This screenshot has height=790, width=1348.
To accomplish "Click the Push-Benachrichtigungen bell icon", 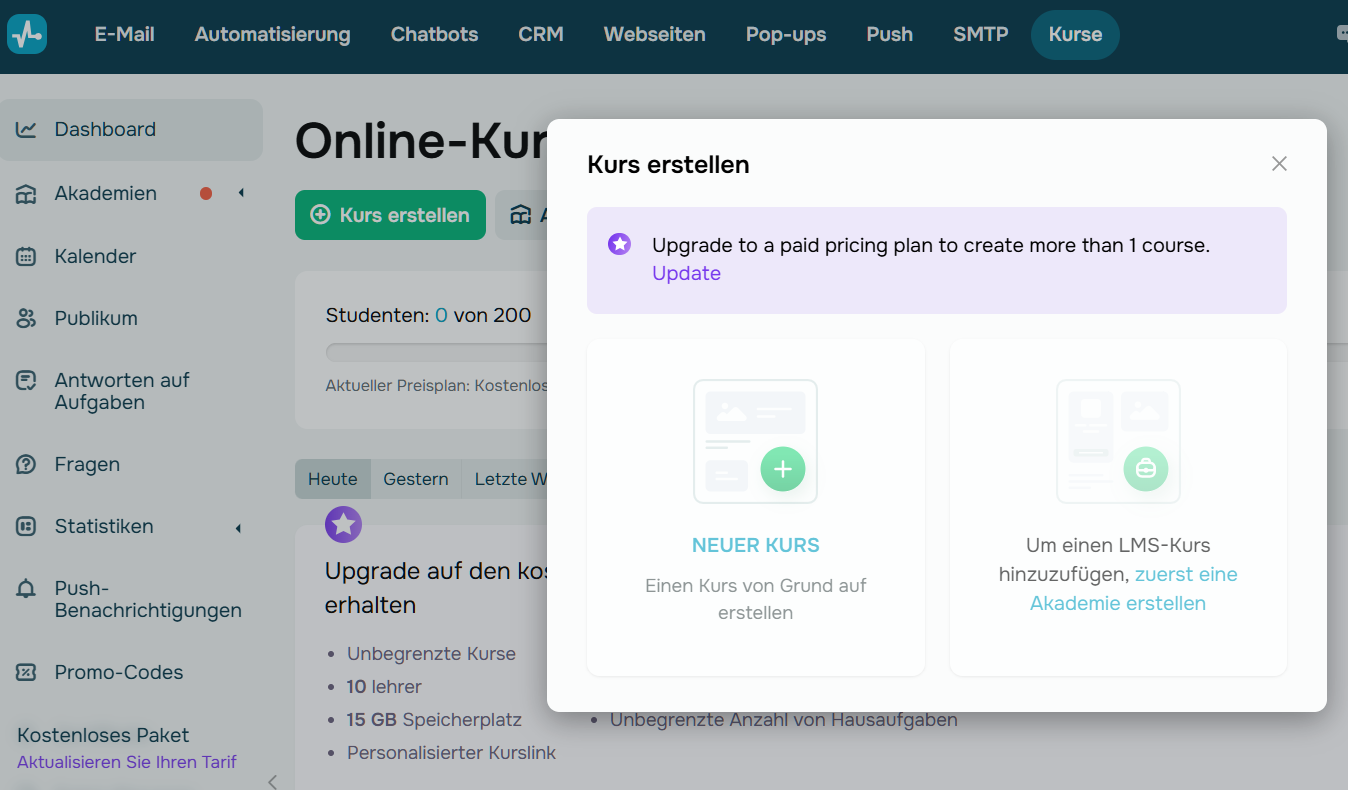I will pyautogui.click(x=26, y=589).
